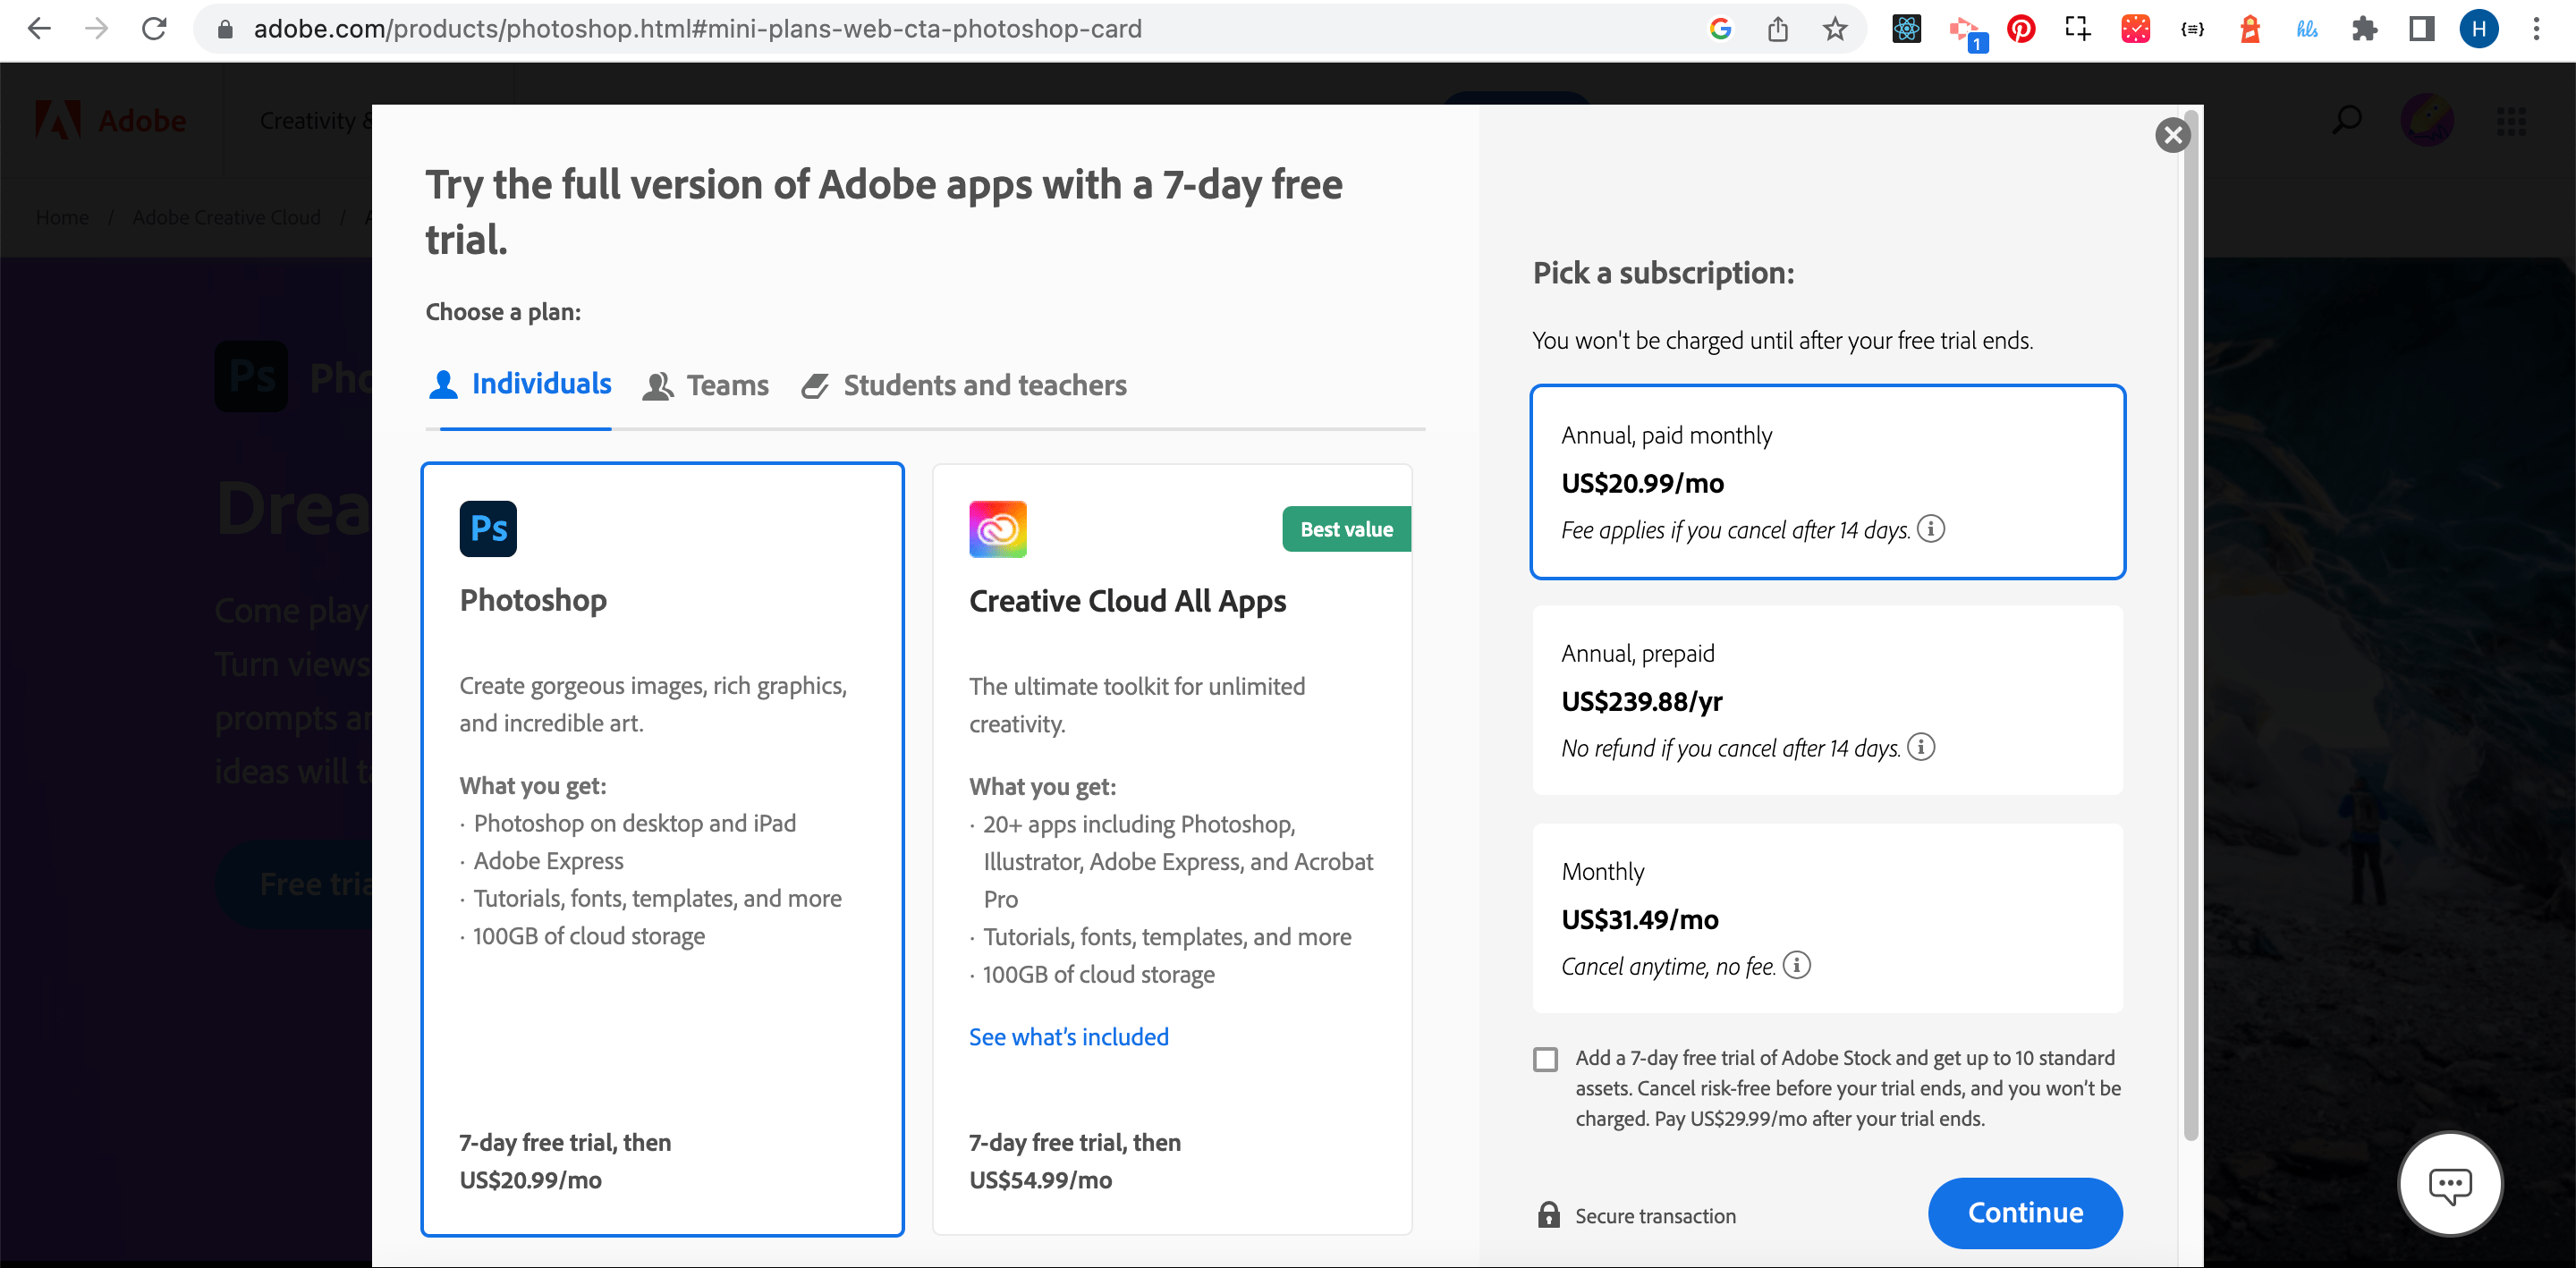
Task: Click info icon beside 'Fee applies' note
Action: [x=1930, y=528]
